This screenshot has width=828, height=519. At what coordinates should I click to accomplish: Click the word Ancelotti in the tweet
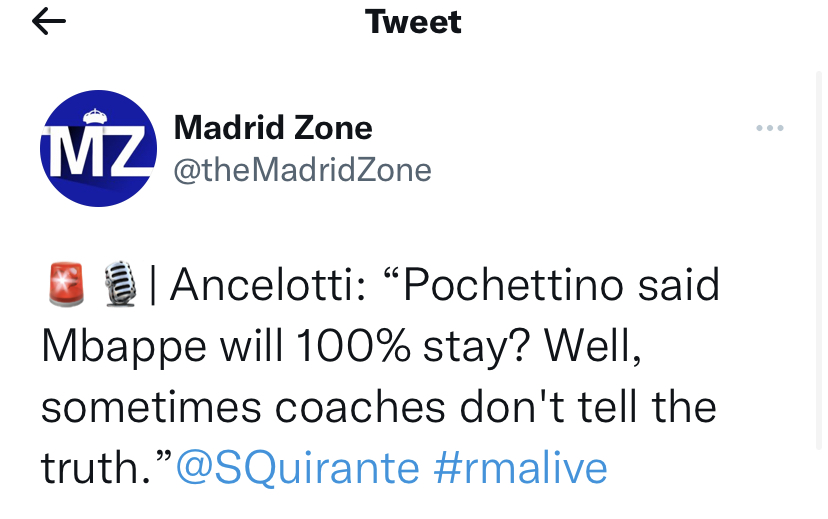click(266, 286)
